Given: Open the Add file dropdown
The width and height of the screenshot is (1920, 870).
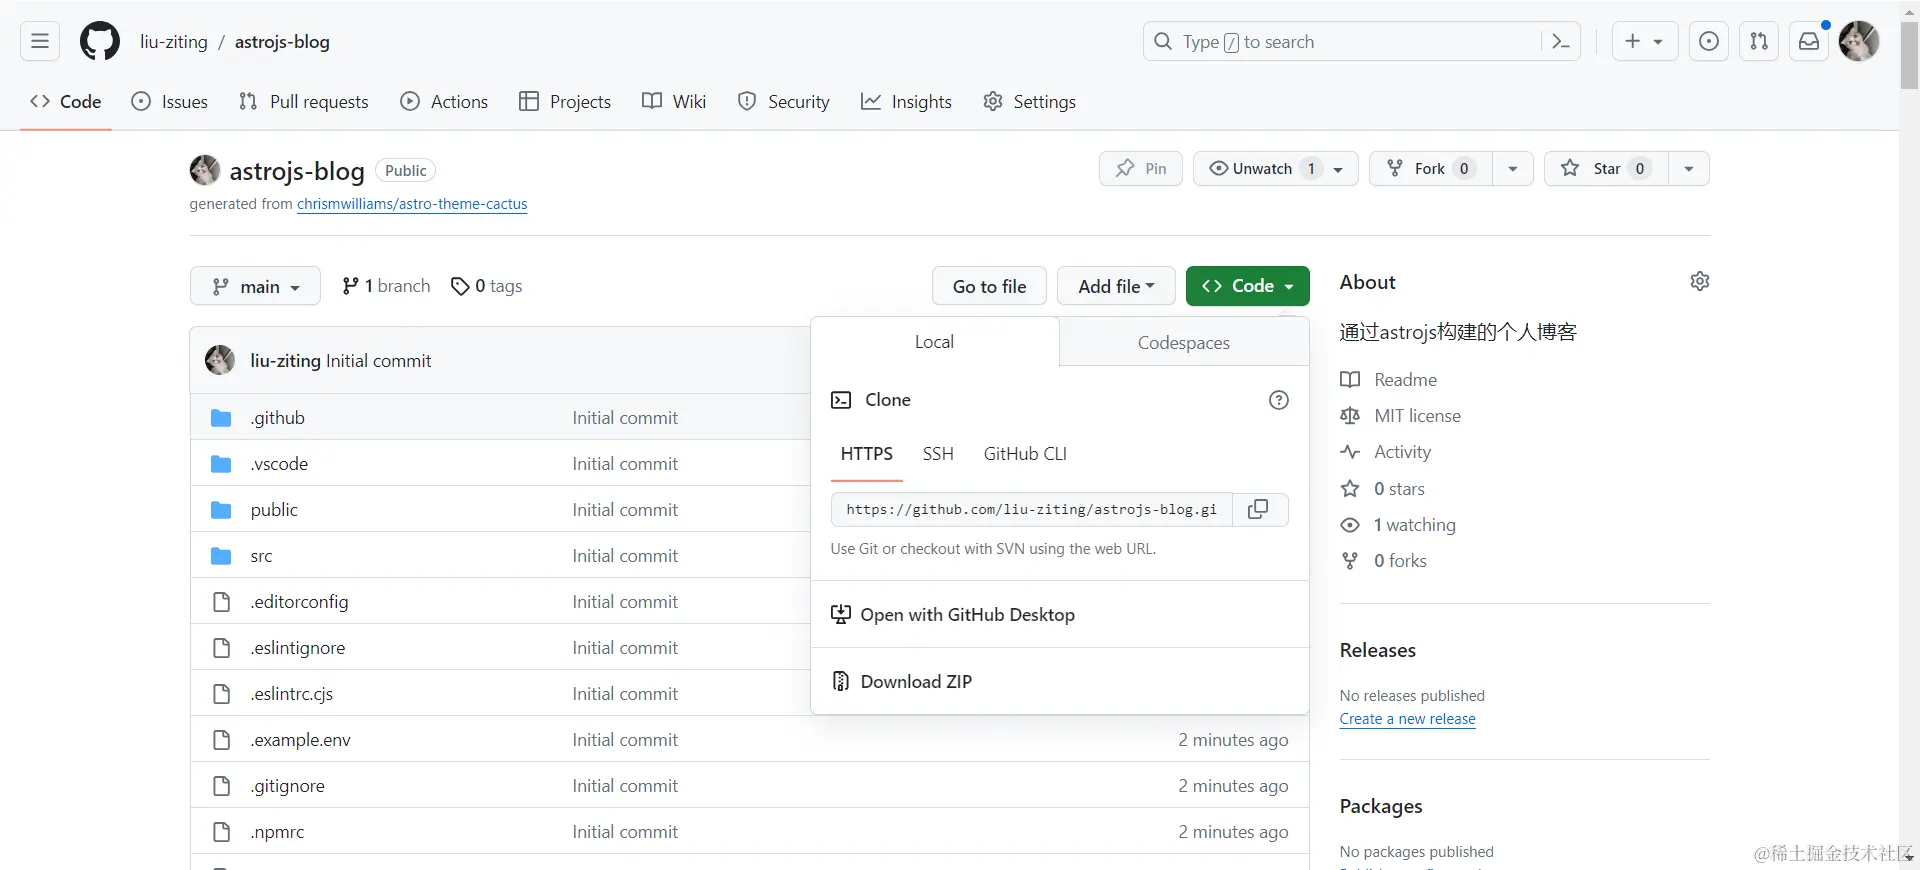Looking at the screenshot, I should click(x=1116, y=286).
